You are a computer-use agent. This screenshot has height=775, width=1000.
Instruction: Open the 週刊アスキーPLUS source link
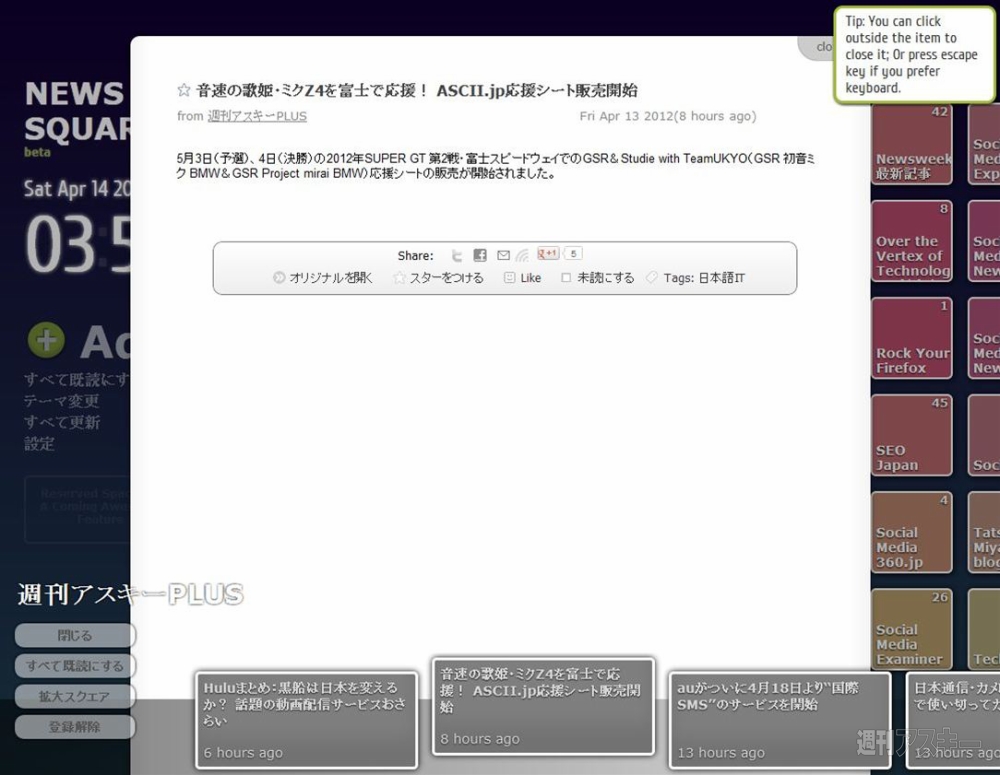(x=257, y=116)
